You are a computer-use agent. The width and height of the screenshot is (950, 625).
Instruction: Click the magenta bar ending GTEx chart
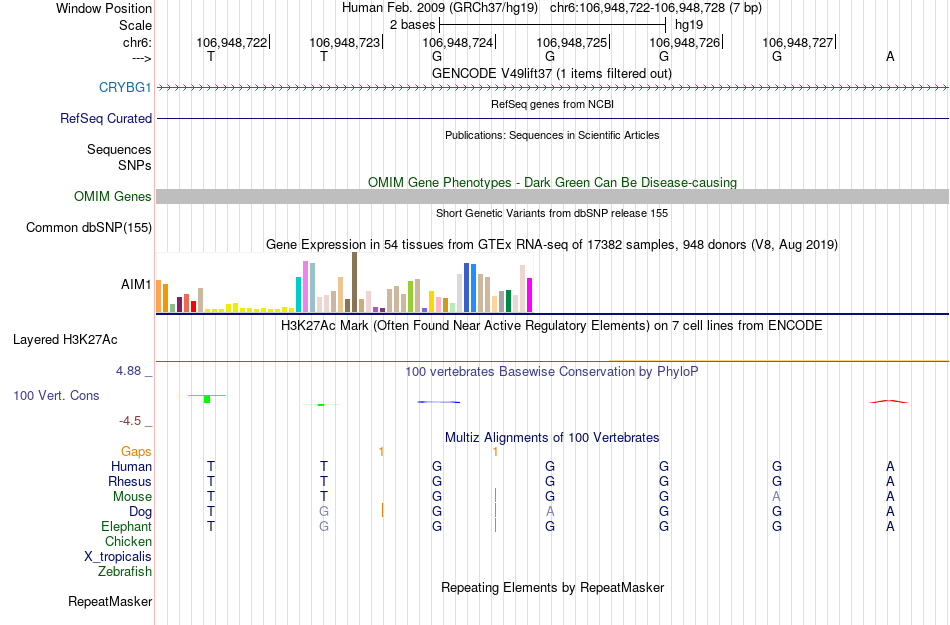tap(530, 296)
